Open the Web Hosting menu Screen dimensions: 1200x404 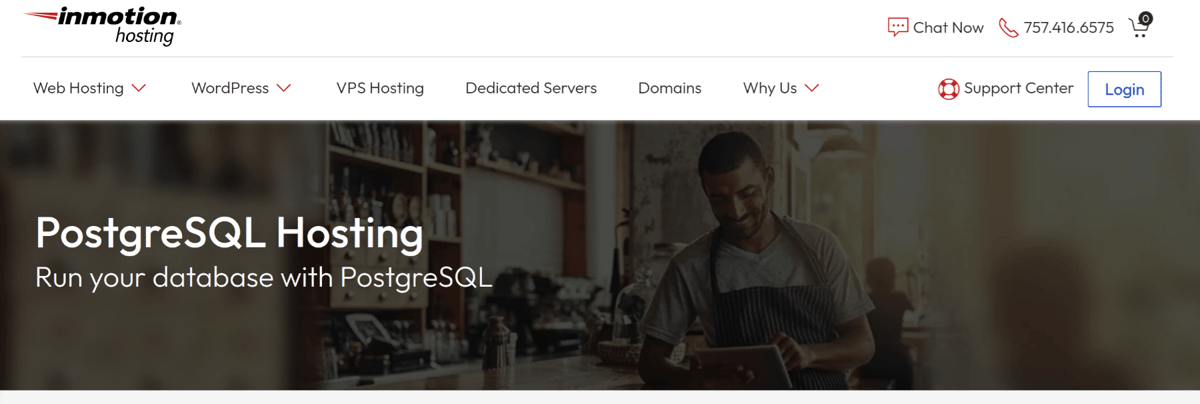point(78,88)
